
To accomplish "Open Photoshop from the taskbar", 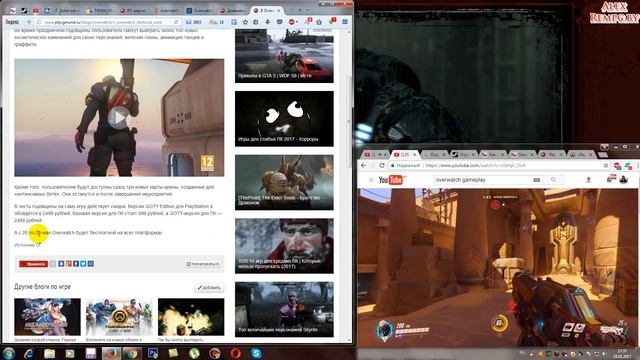I will [153, 353].
